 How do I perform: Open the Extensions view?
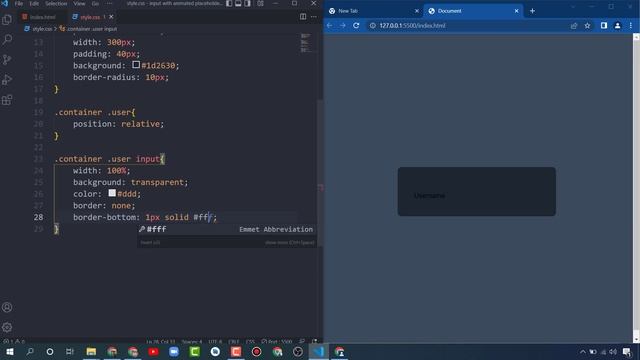point(7,100)
